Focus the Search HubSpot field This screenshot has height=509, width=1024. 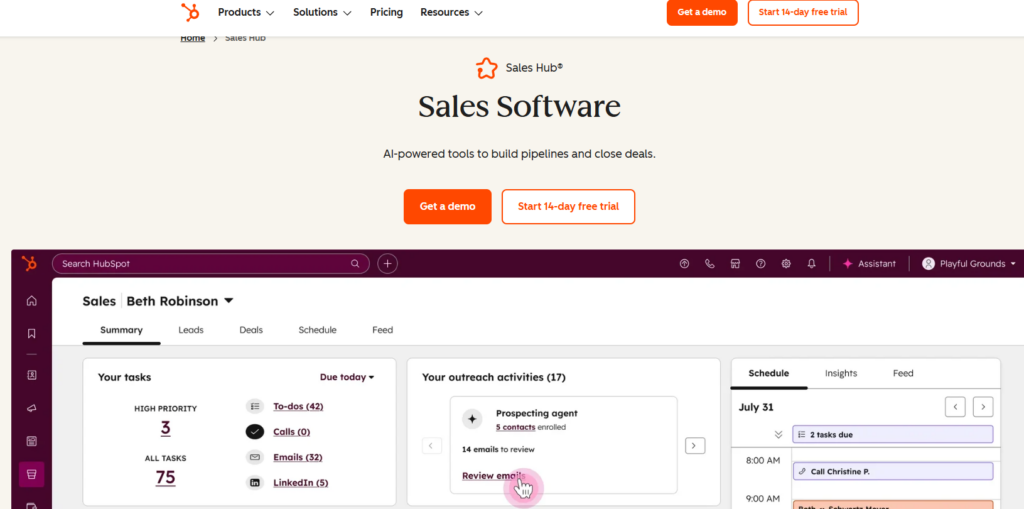[211, 263]
